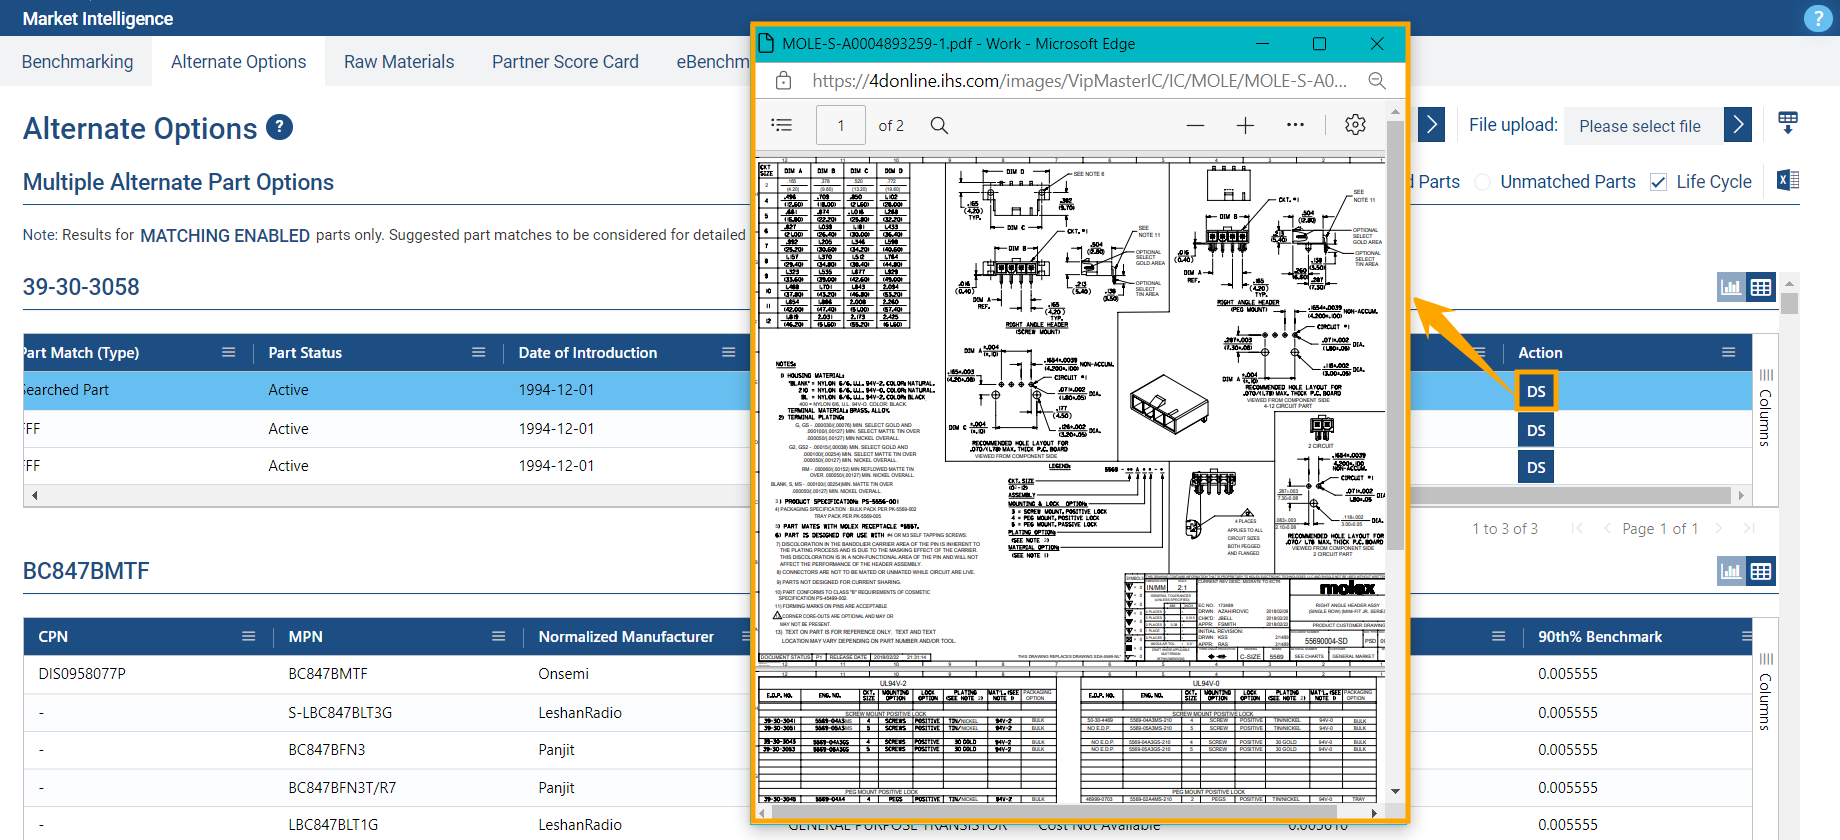Click the PDF find search icon
Image resolution: width=1840 pixels, height=840 pixels.
click(939, 125)
